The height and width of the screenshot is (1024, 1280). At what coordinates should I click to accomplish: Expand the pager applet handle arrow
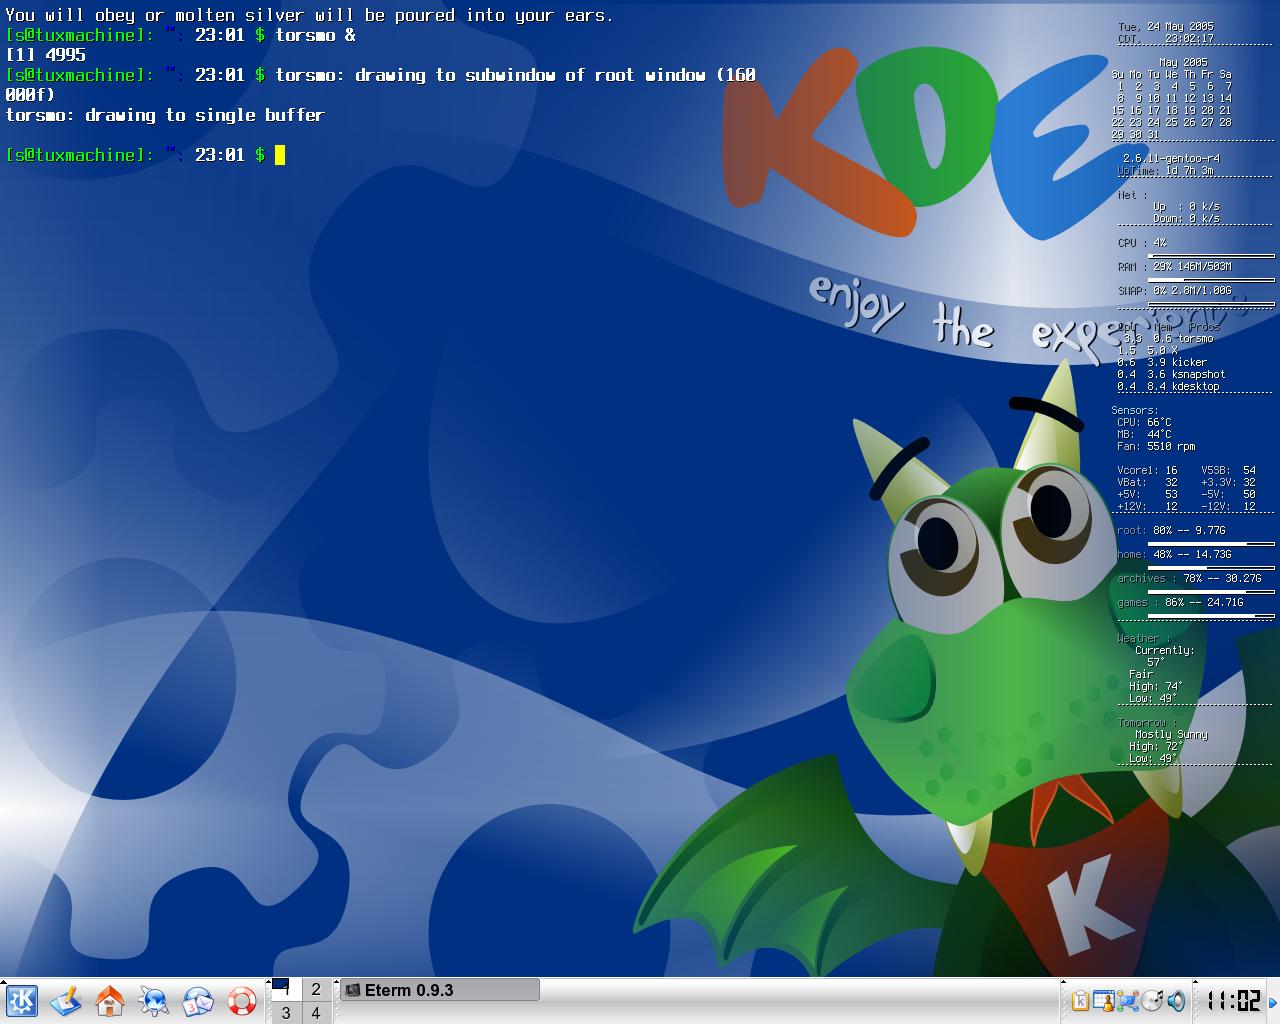coord(269,984)
